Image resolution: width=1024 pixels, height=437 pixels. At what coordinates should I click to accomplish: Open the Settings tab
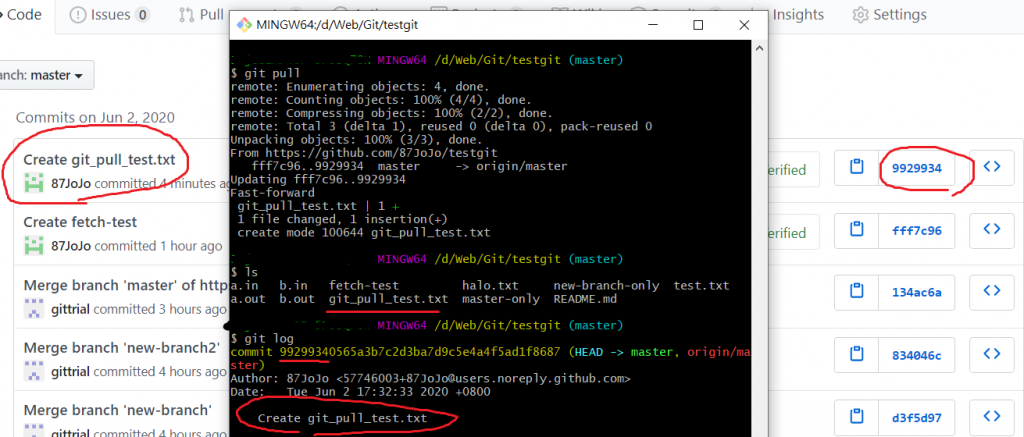point(889,14)
